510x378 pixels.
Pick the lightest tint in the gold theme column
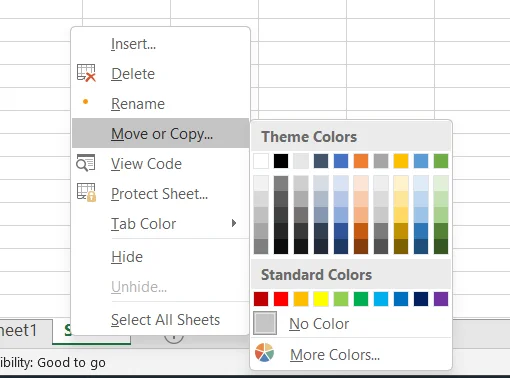(x=401, y=183)
